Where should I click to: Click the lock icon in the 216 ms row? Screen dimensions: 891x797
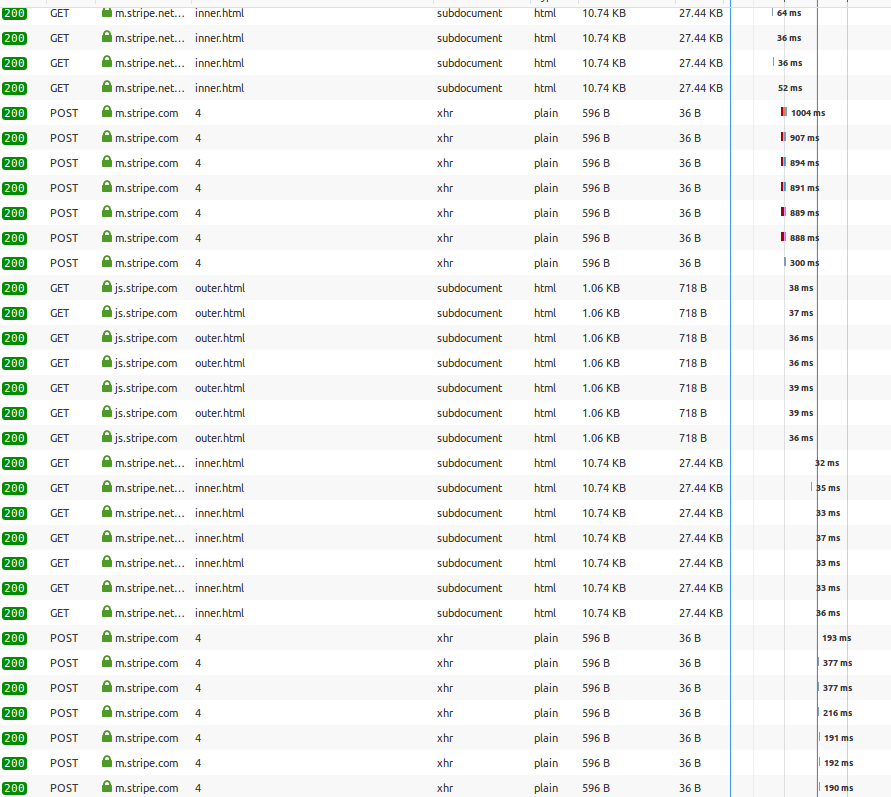pos(107,712)
